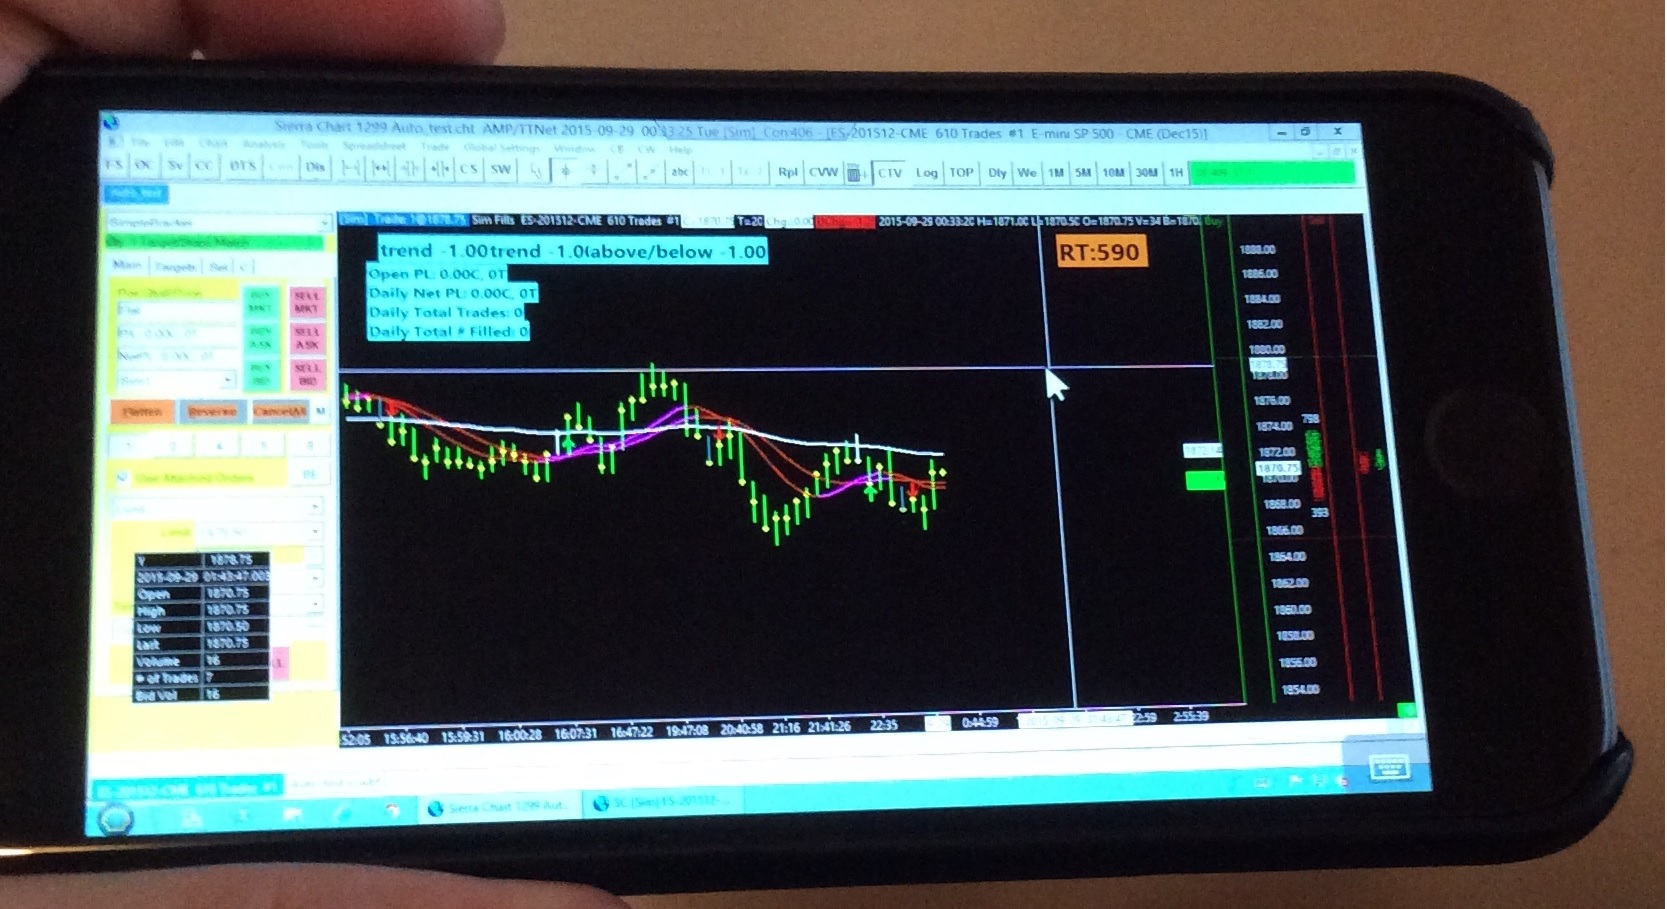Click the OC toolbar button
The image size is (1667, 909).
pyautogui.click(x=143, y=165)
